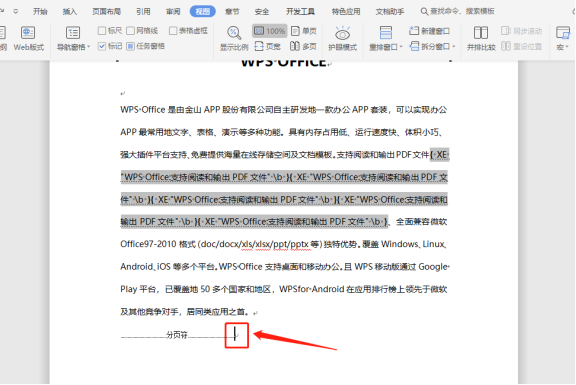
Task: Expand the 重排窗口 dropdown arrow
Action: pyautogui.click(x=401, y=47)
